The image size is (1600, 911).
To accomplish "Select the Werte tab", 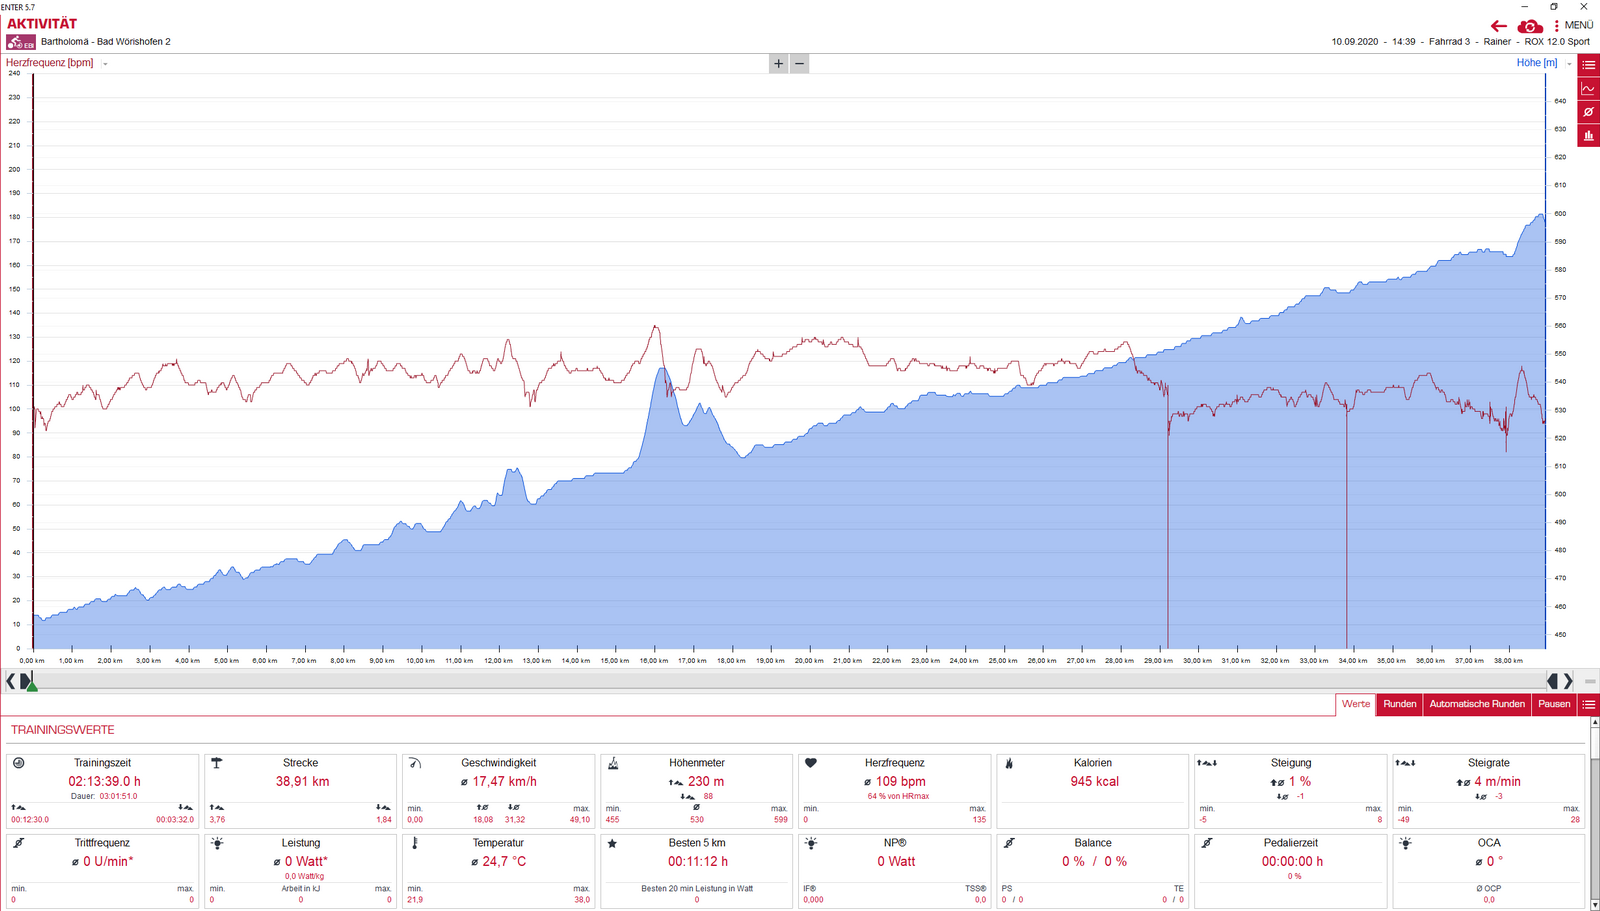I will tap(1355, 704).
